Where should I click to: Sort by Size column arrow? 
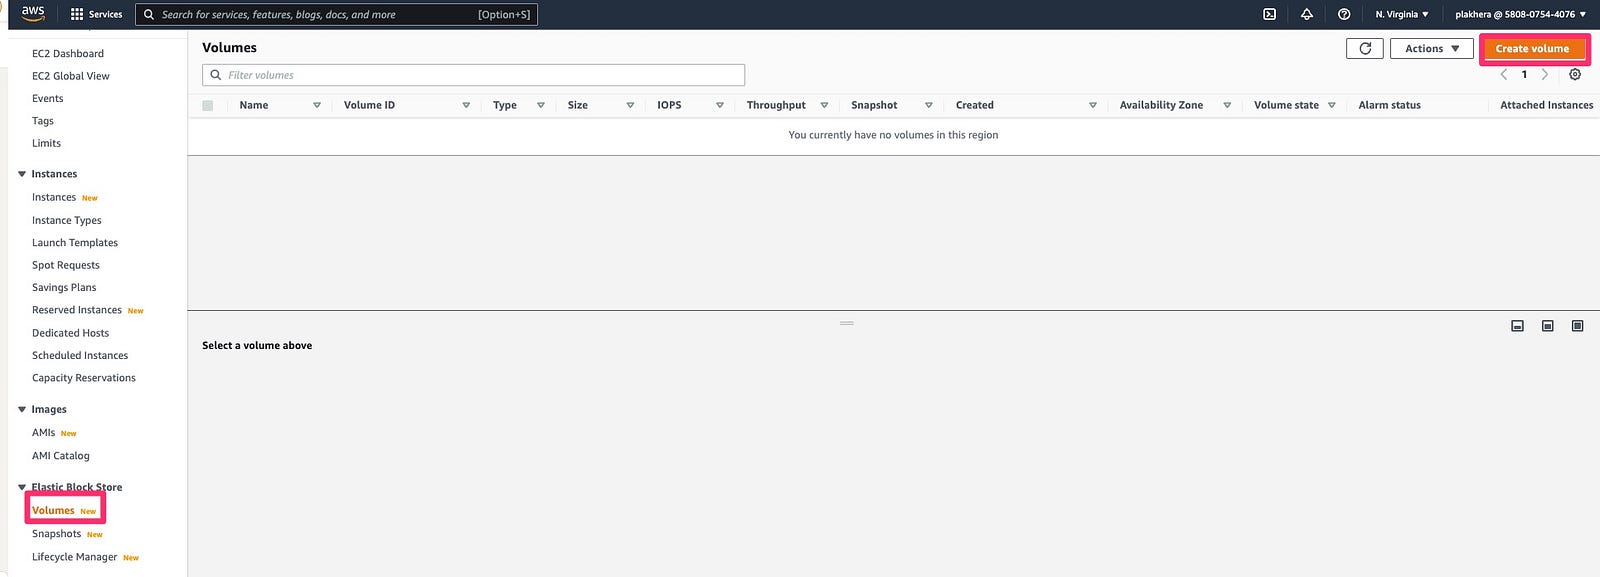(630, 105)
